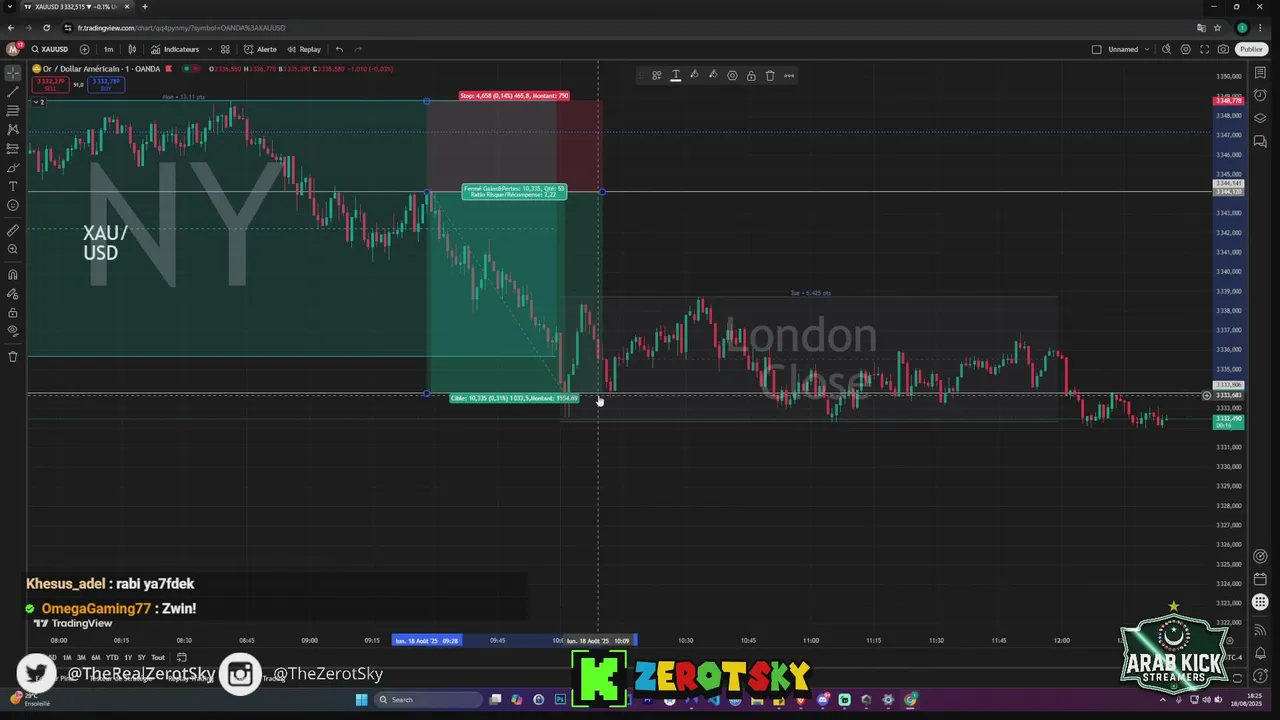Select the crosshair cursor tool
Screen dimensions: 1280x720
(x=13, y=73)
